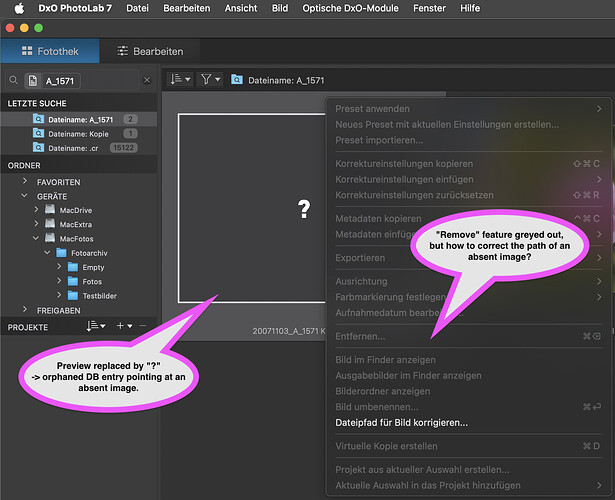Open the projects sort icon
The width and height of the screenshot is (615, 500).
tap(95, 326)
